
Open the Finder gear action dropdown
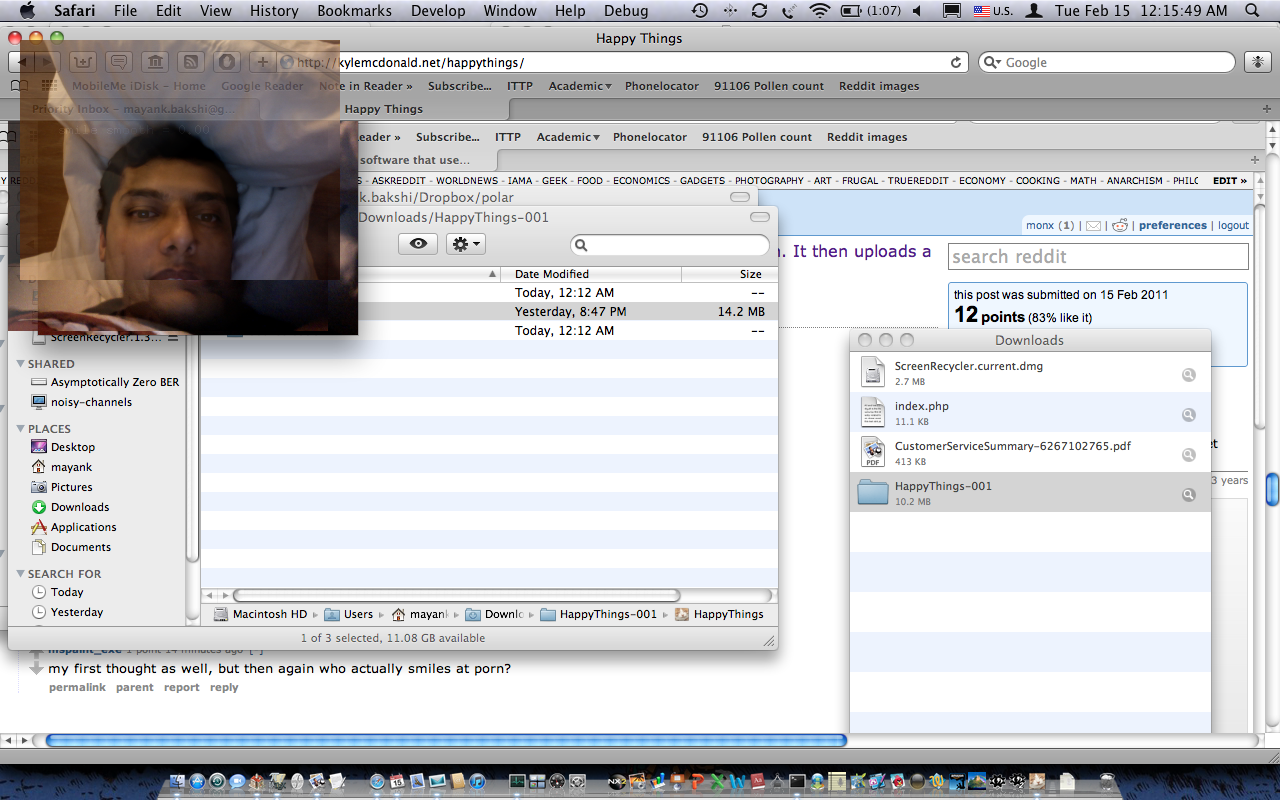point(465,244)
